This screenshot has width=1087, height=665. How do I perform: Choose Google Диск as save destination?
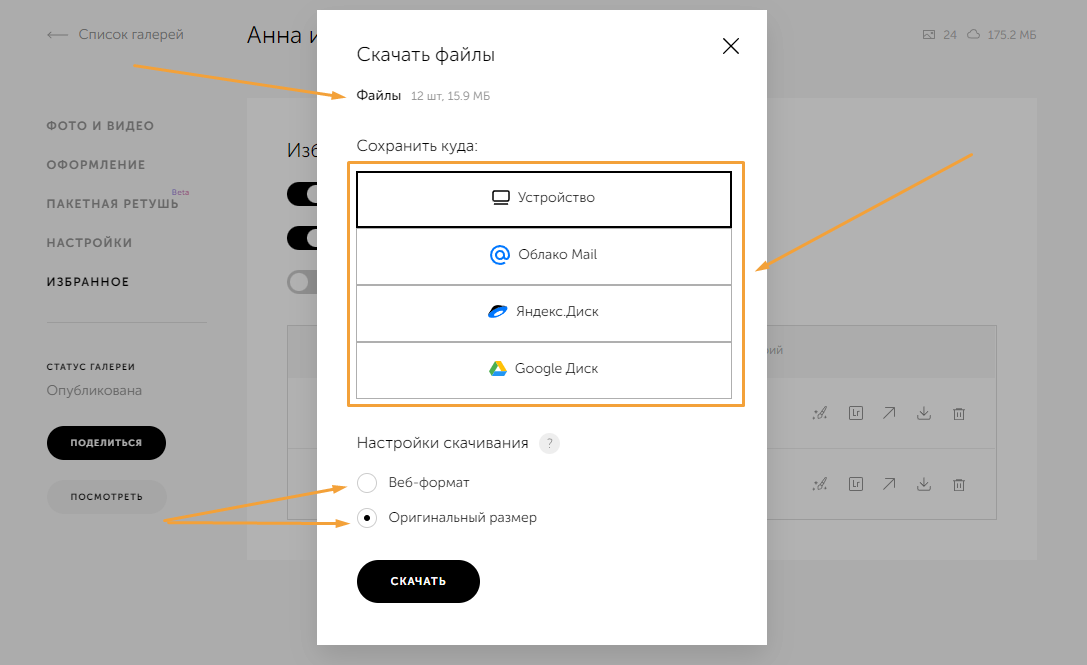[x=544, y=369]
